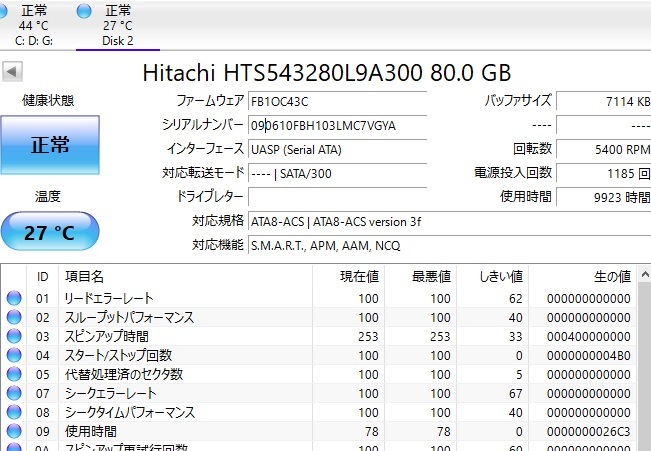Click status orb for attribute 02
Image resolution: width=651 pixels, height=451 pixels.
point(14,317)
